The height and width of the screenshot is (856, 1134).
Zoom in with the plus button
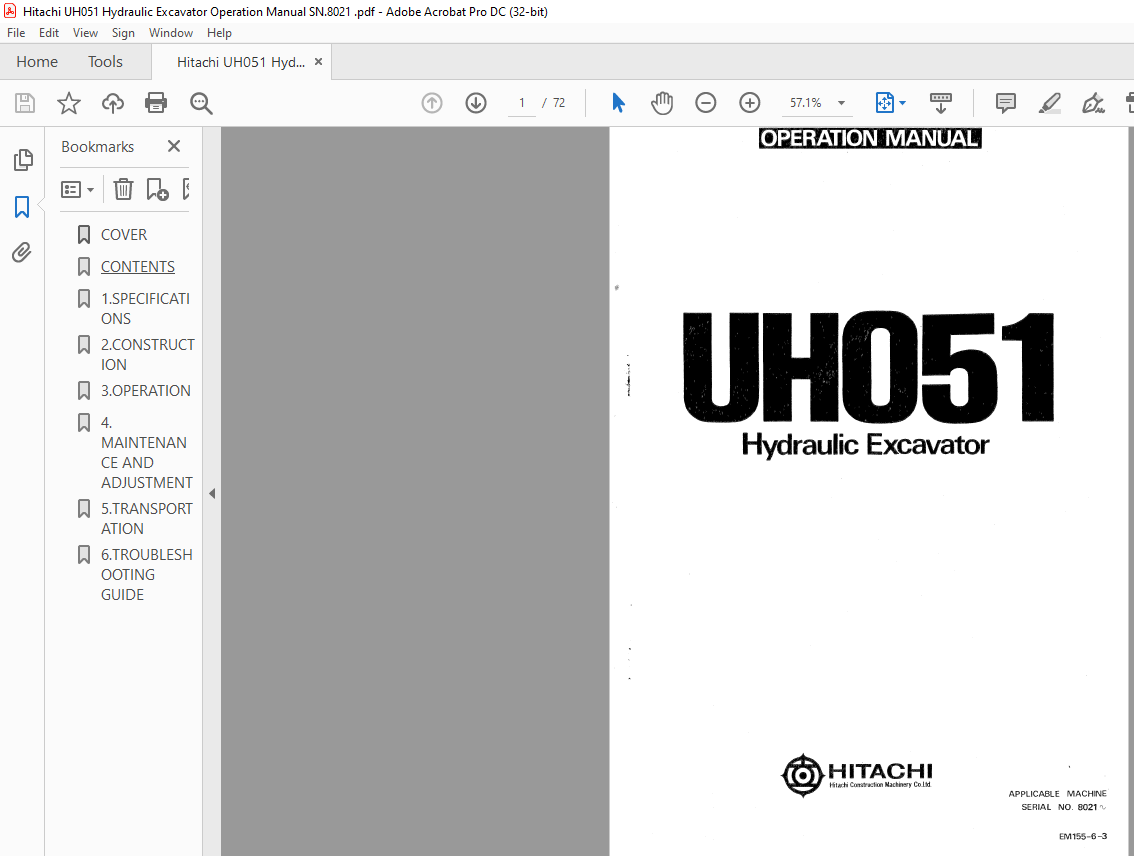pos(750,103)
